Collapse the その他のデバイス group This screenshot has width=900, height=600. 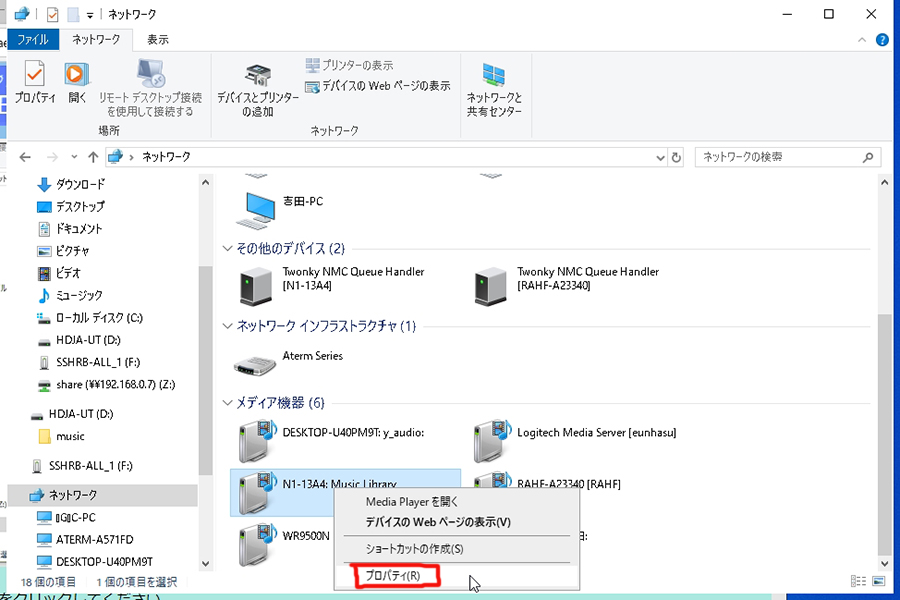tap(227, 248)
